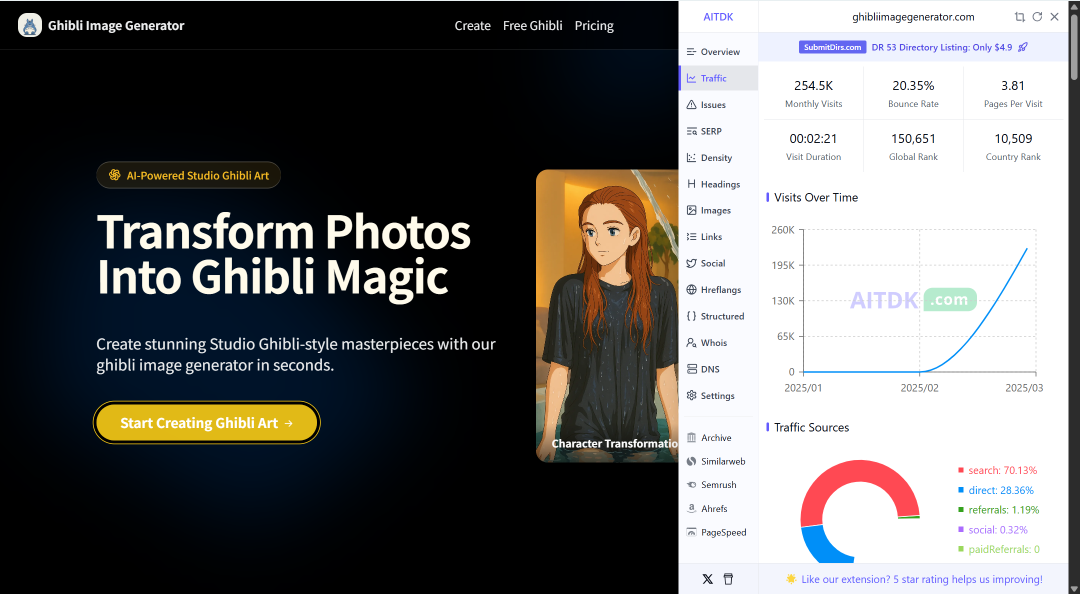Click the Settings gear icon
The image size is (1080, 594).
(692, 396)
